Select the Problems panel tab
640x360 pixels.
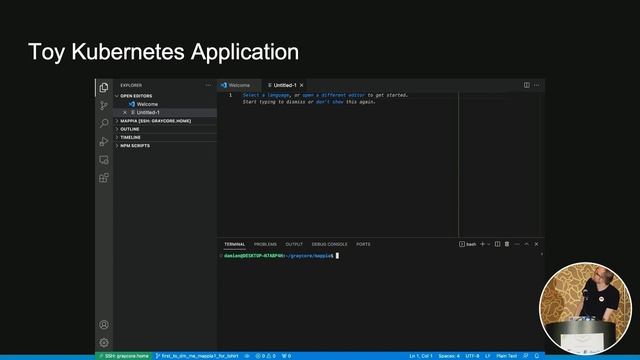tap(265, 244)
